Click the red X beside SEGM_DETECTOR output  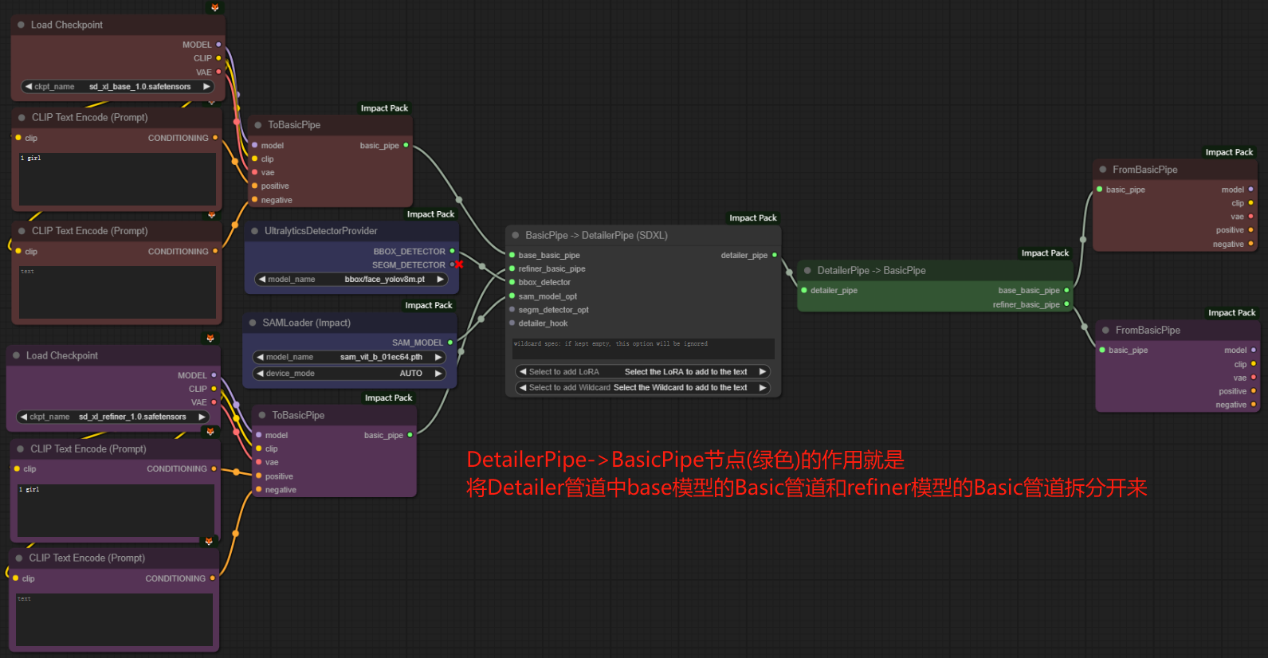(x=459, y=265)
